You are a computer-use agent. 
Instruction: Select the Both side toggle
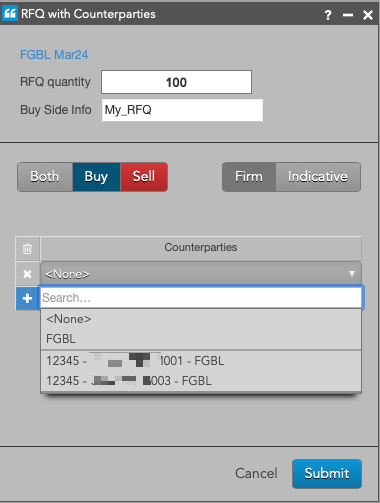[45, 177]
